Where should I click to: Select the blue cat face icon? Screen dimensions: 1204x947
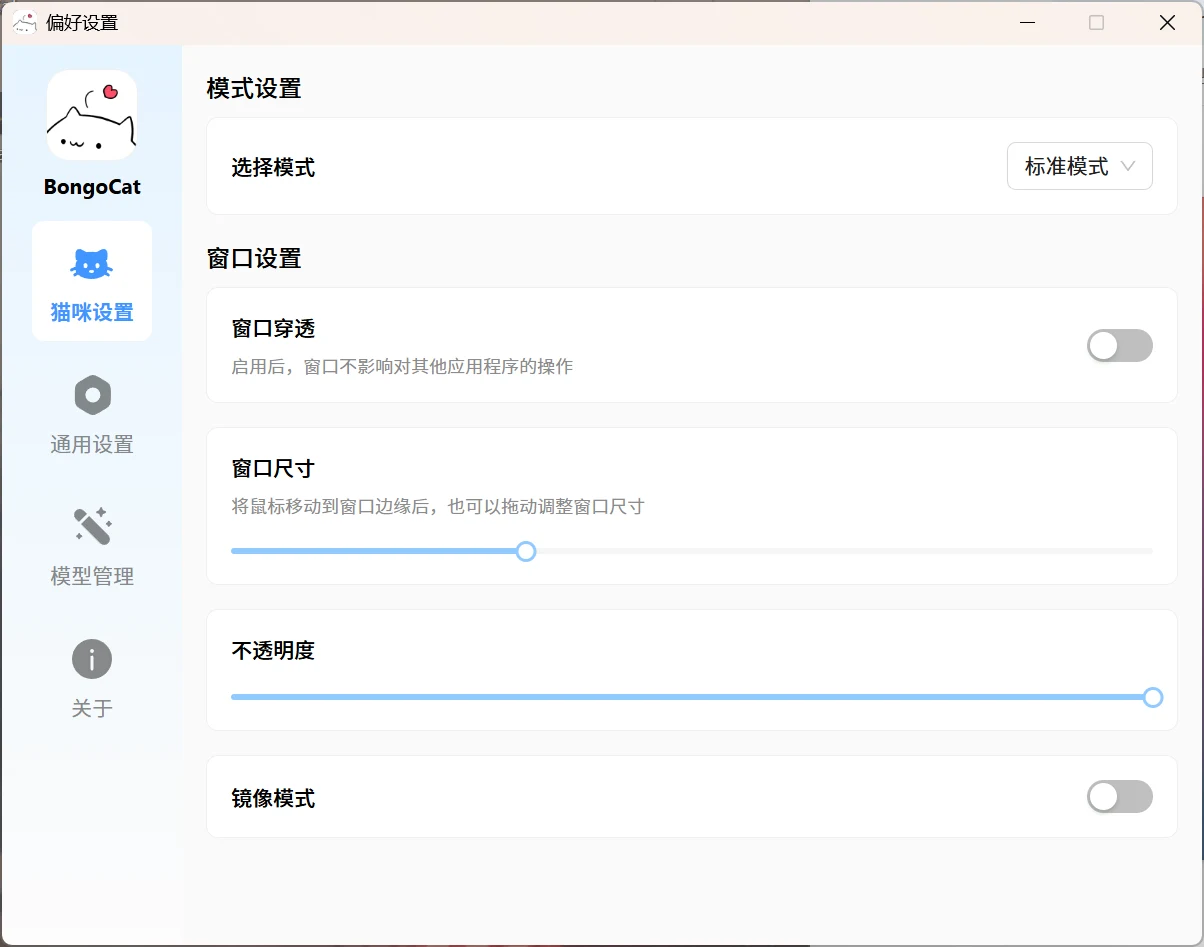coord(92,264)
